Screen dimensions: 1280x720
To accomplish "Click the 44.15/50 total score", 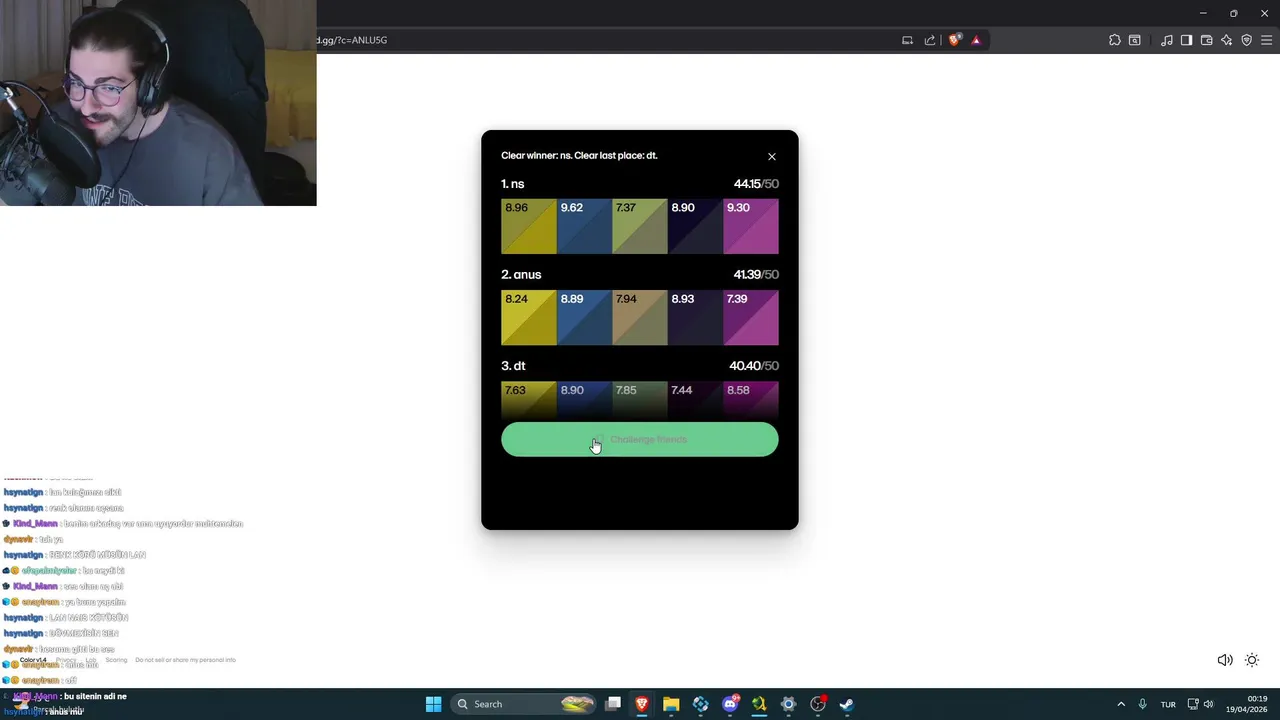I will coord(756,184).
